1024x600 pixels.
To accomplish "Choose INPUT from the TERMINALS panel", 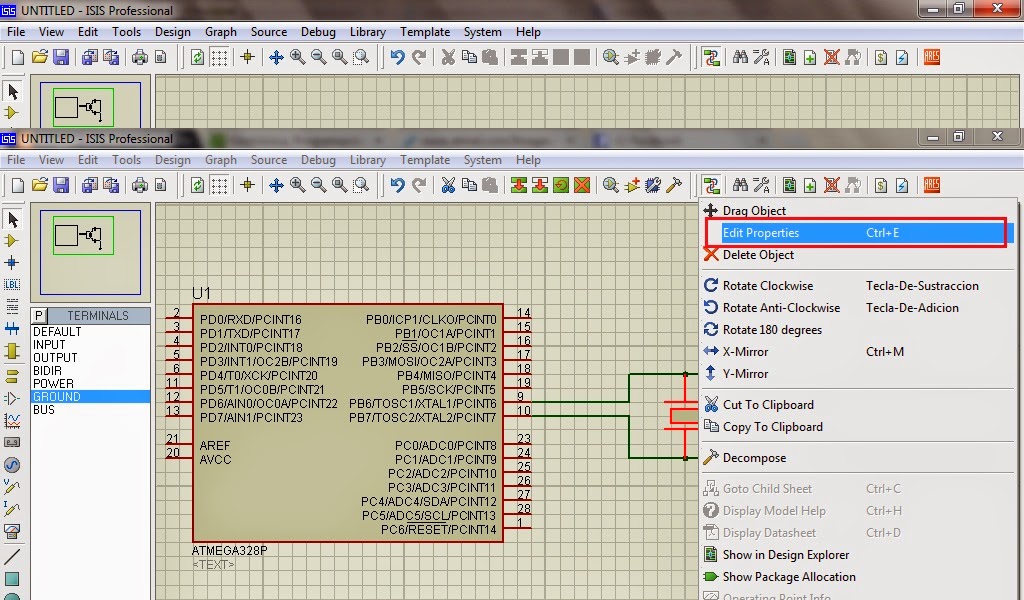I will 57,343.
